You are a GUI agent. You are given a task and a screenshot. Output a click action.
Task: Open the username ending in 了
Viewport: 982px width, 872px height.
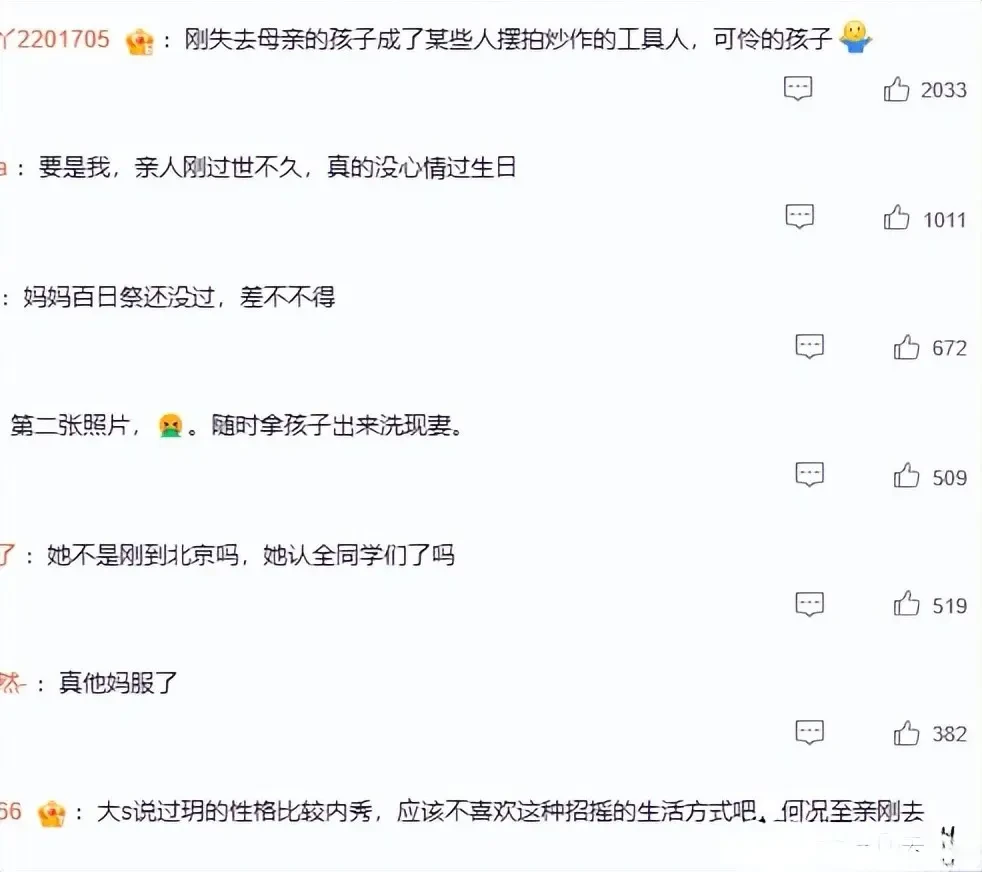click(8, 555)
